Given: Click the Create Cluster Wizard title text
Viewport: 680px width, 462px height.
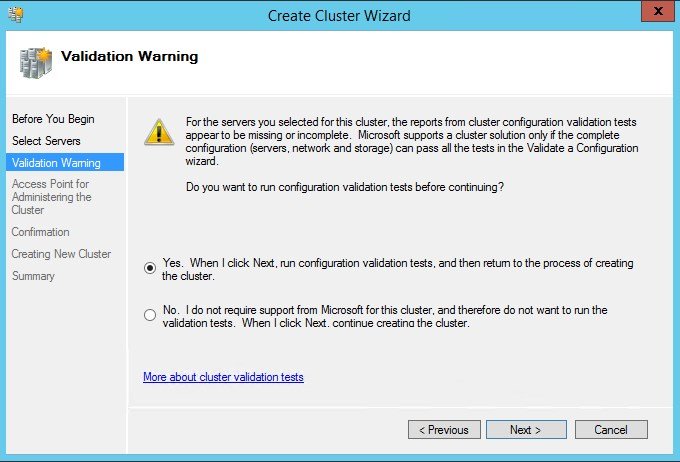Looking at the screenshot, I should [339, 15].
